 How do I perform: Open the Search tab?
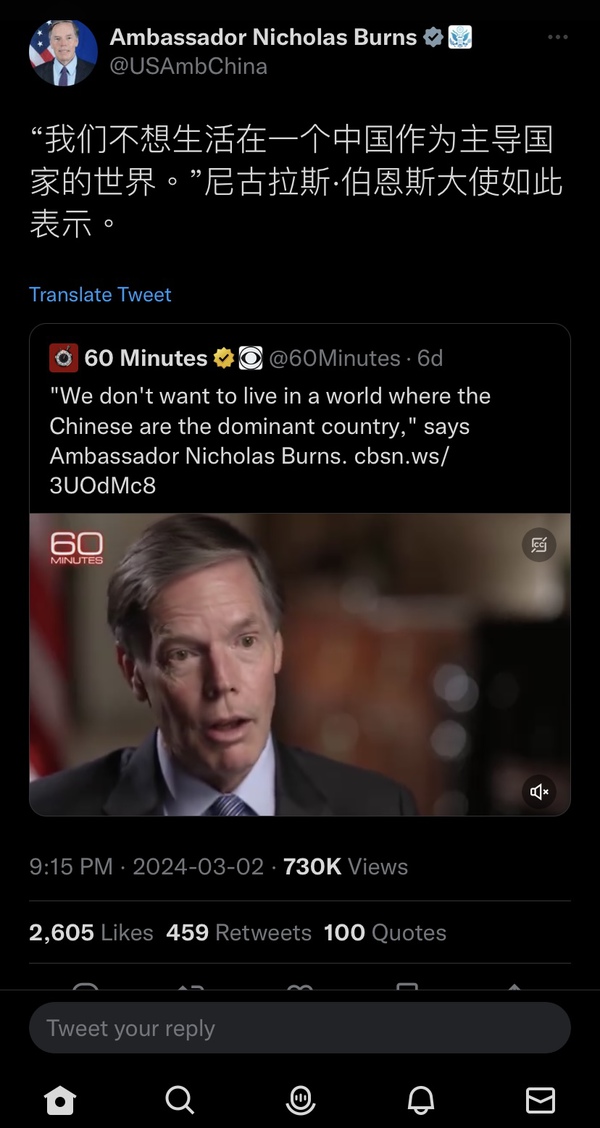(180, 1100)
